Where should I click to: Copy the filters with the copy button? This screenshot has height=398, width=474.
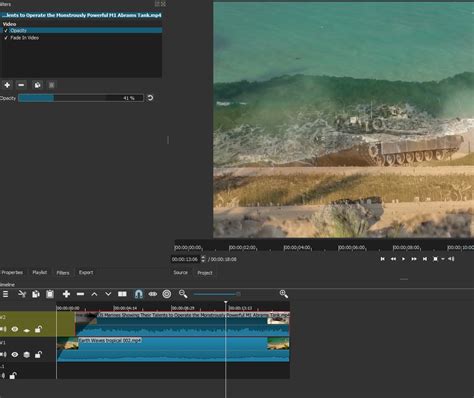coord(37,85)
